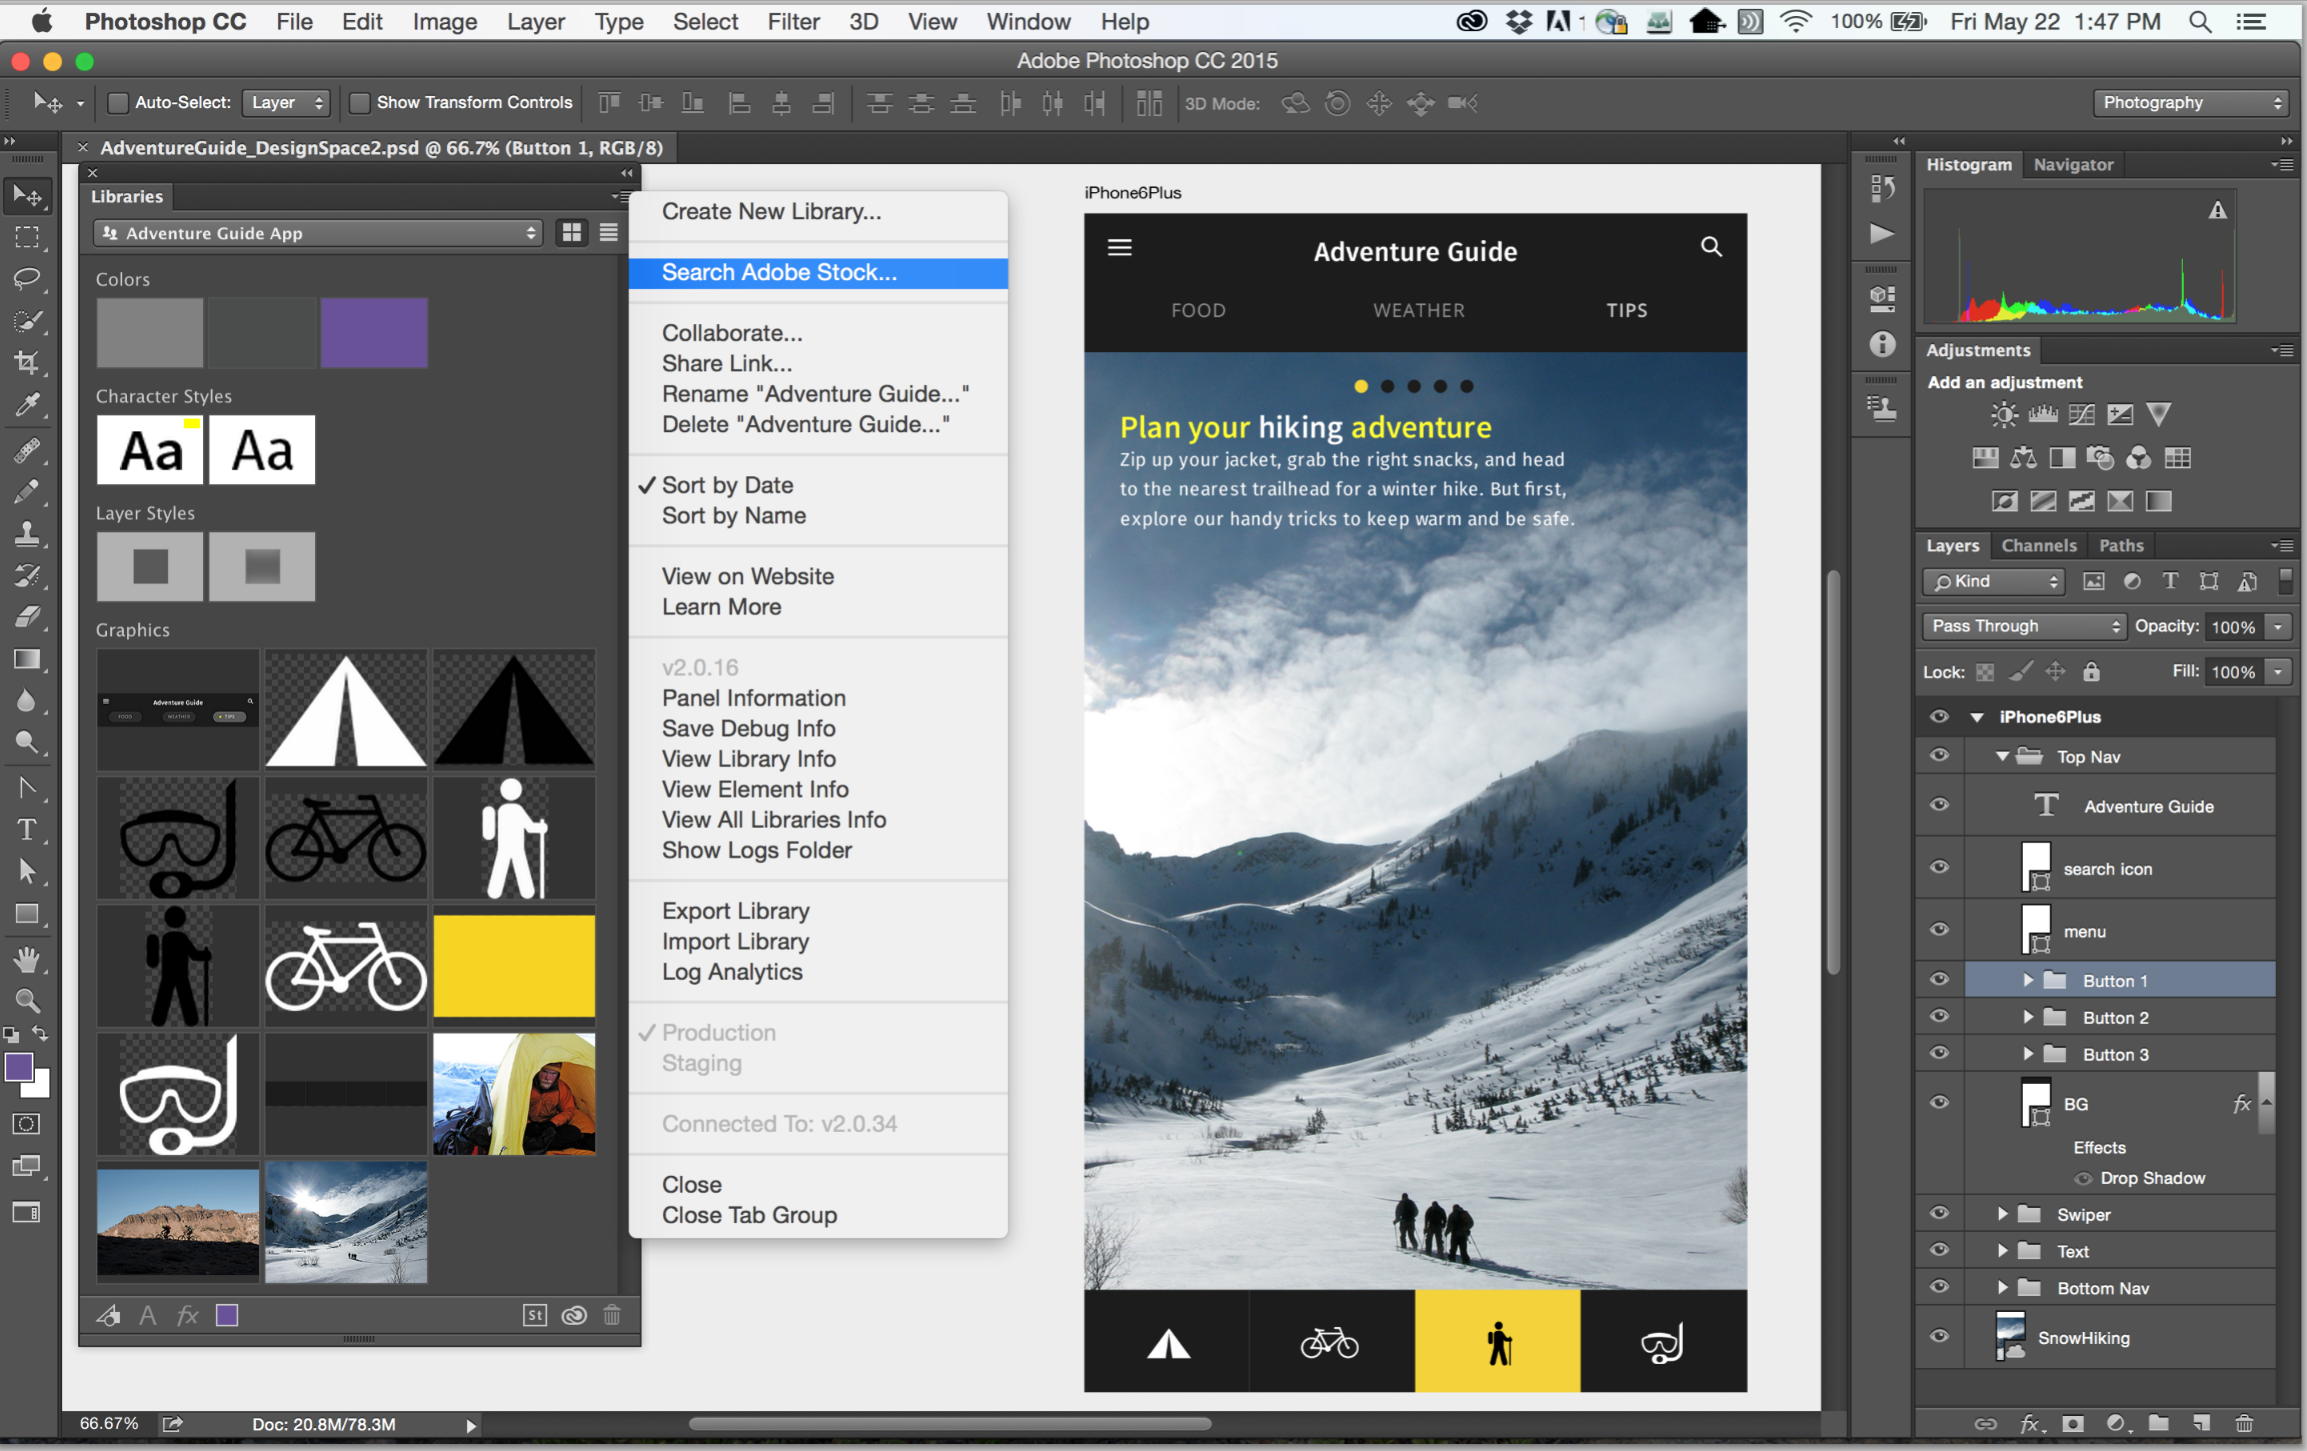Viewport: 2307px width, 1451px height.
Task: Enable the Auto-Select checkbox
Action: tap(118, 103)
